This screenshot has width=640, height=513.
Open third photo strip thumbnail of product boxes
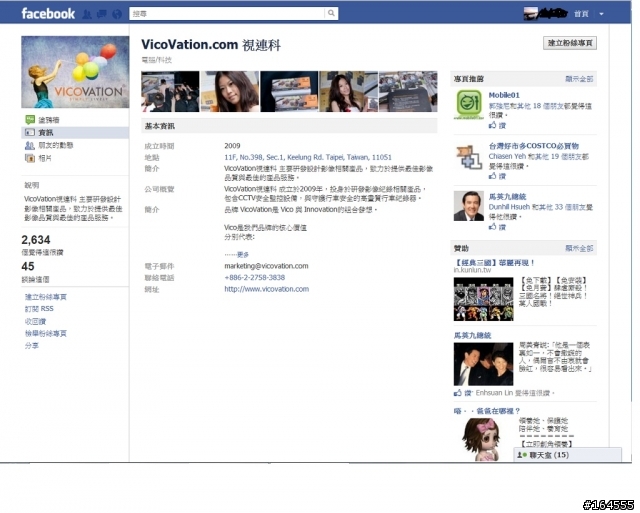tap(289, 91)
